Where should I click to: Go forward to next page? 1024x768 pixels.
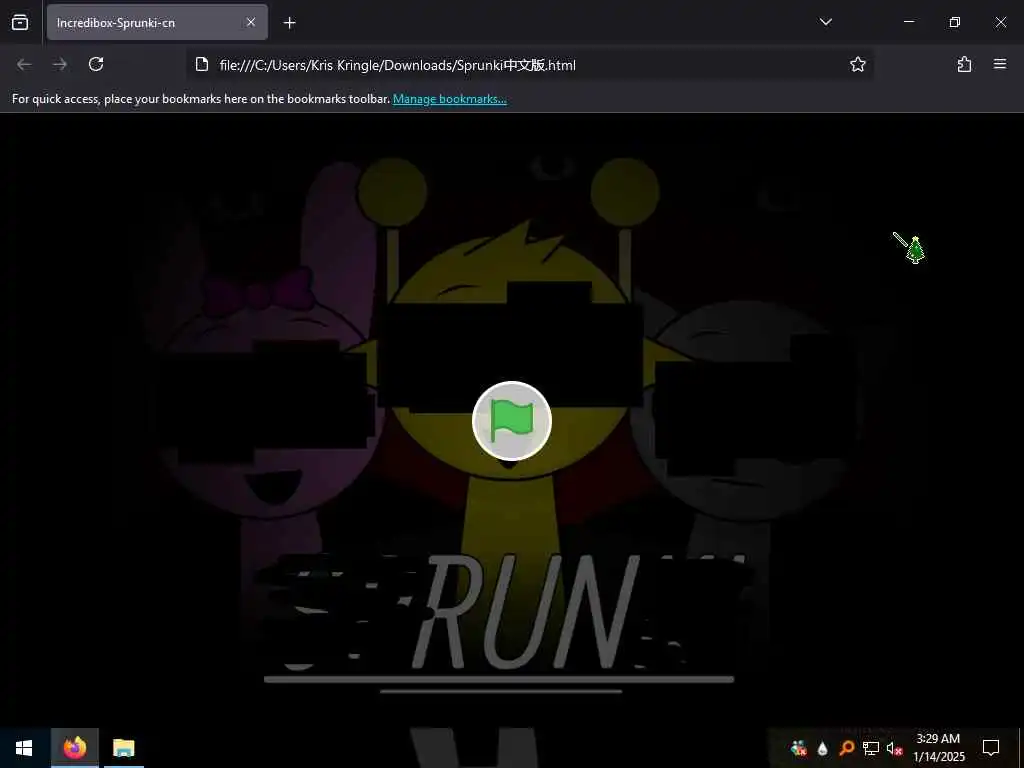(60, 64)
